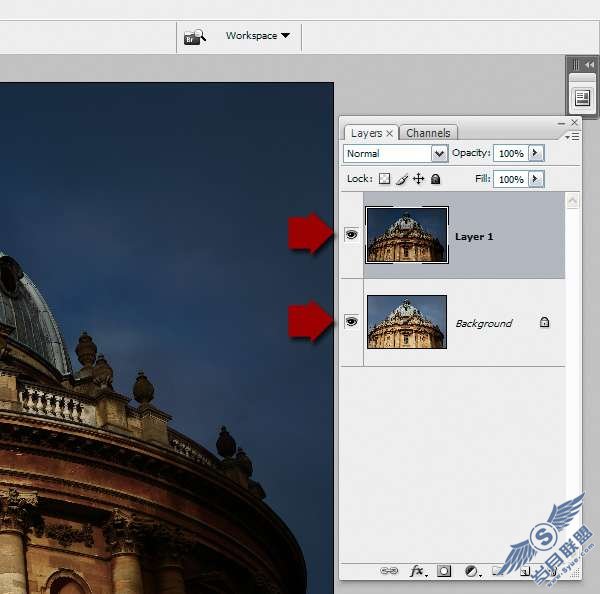Collapse dock with double-arrow icon

589,65
